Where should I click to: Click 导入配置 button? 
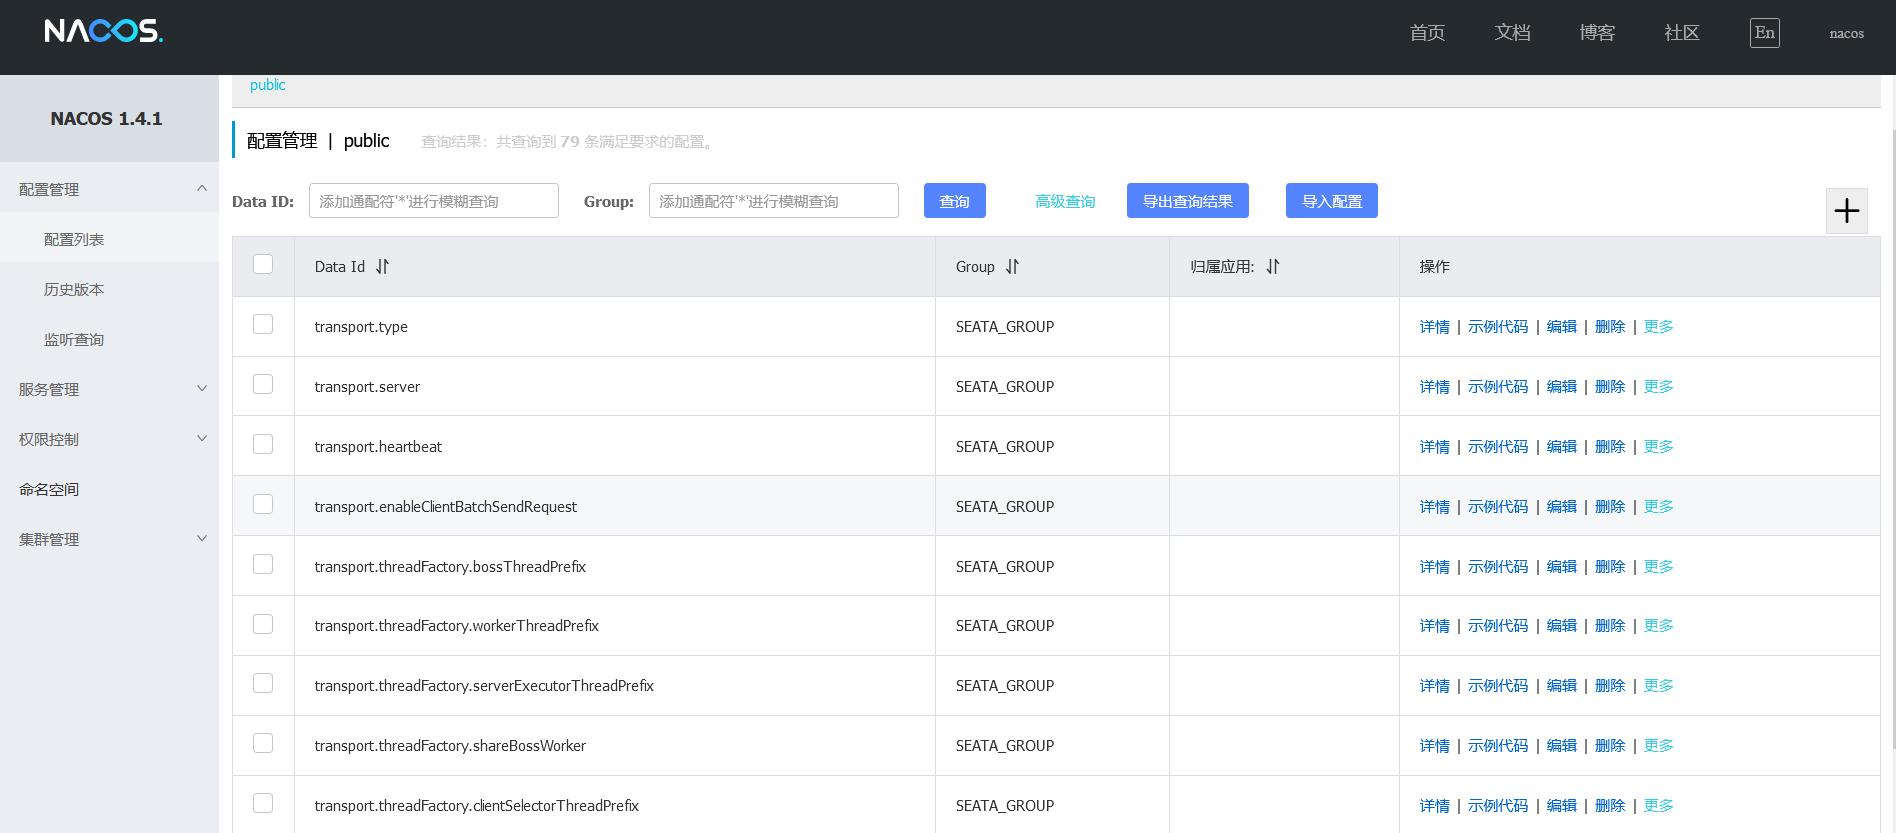[1332, 201]
